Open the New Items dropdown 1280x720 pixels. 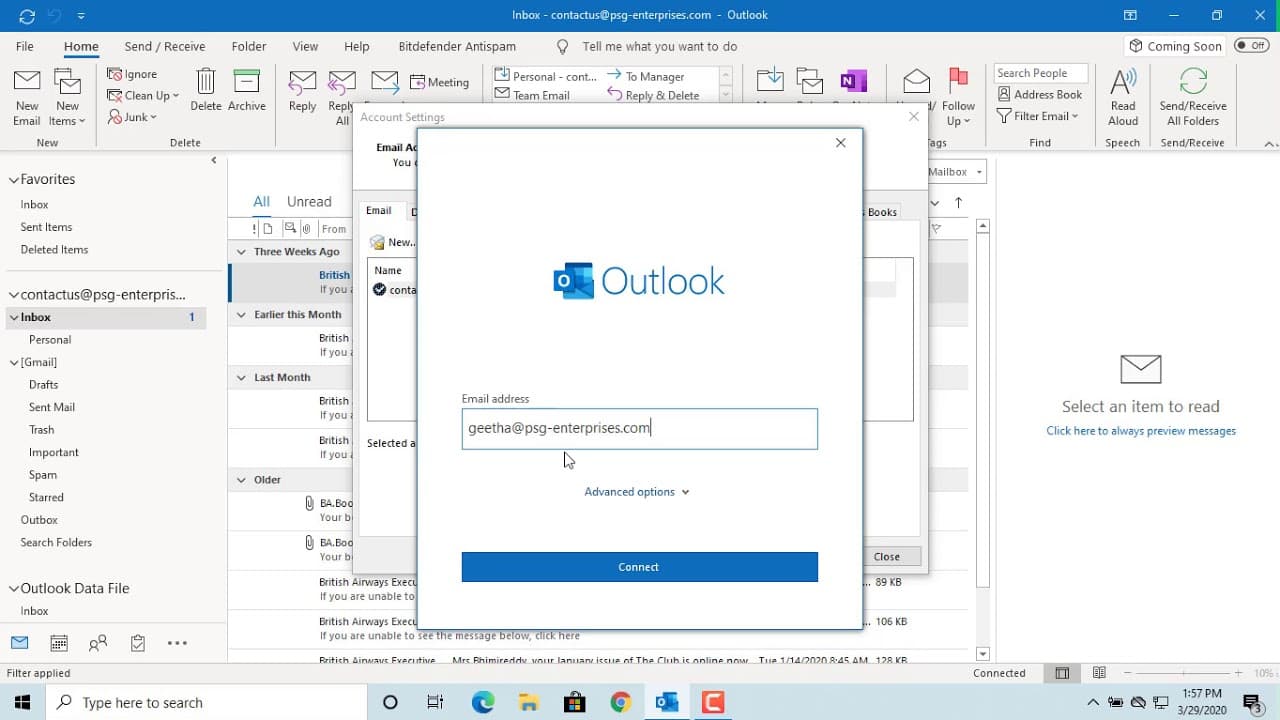coord(67,98)
